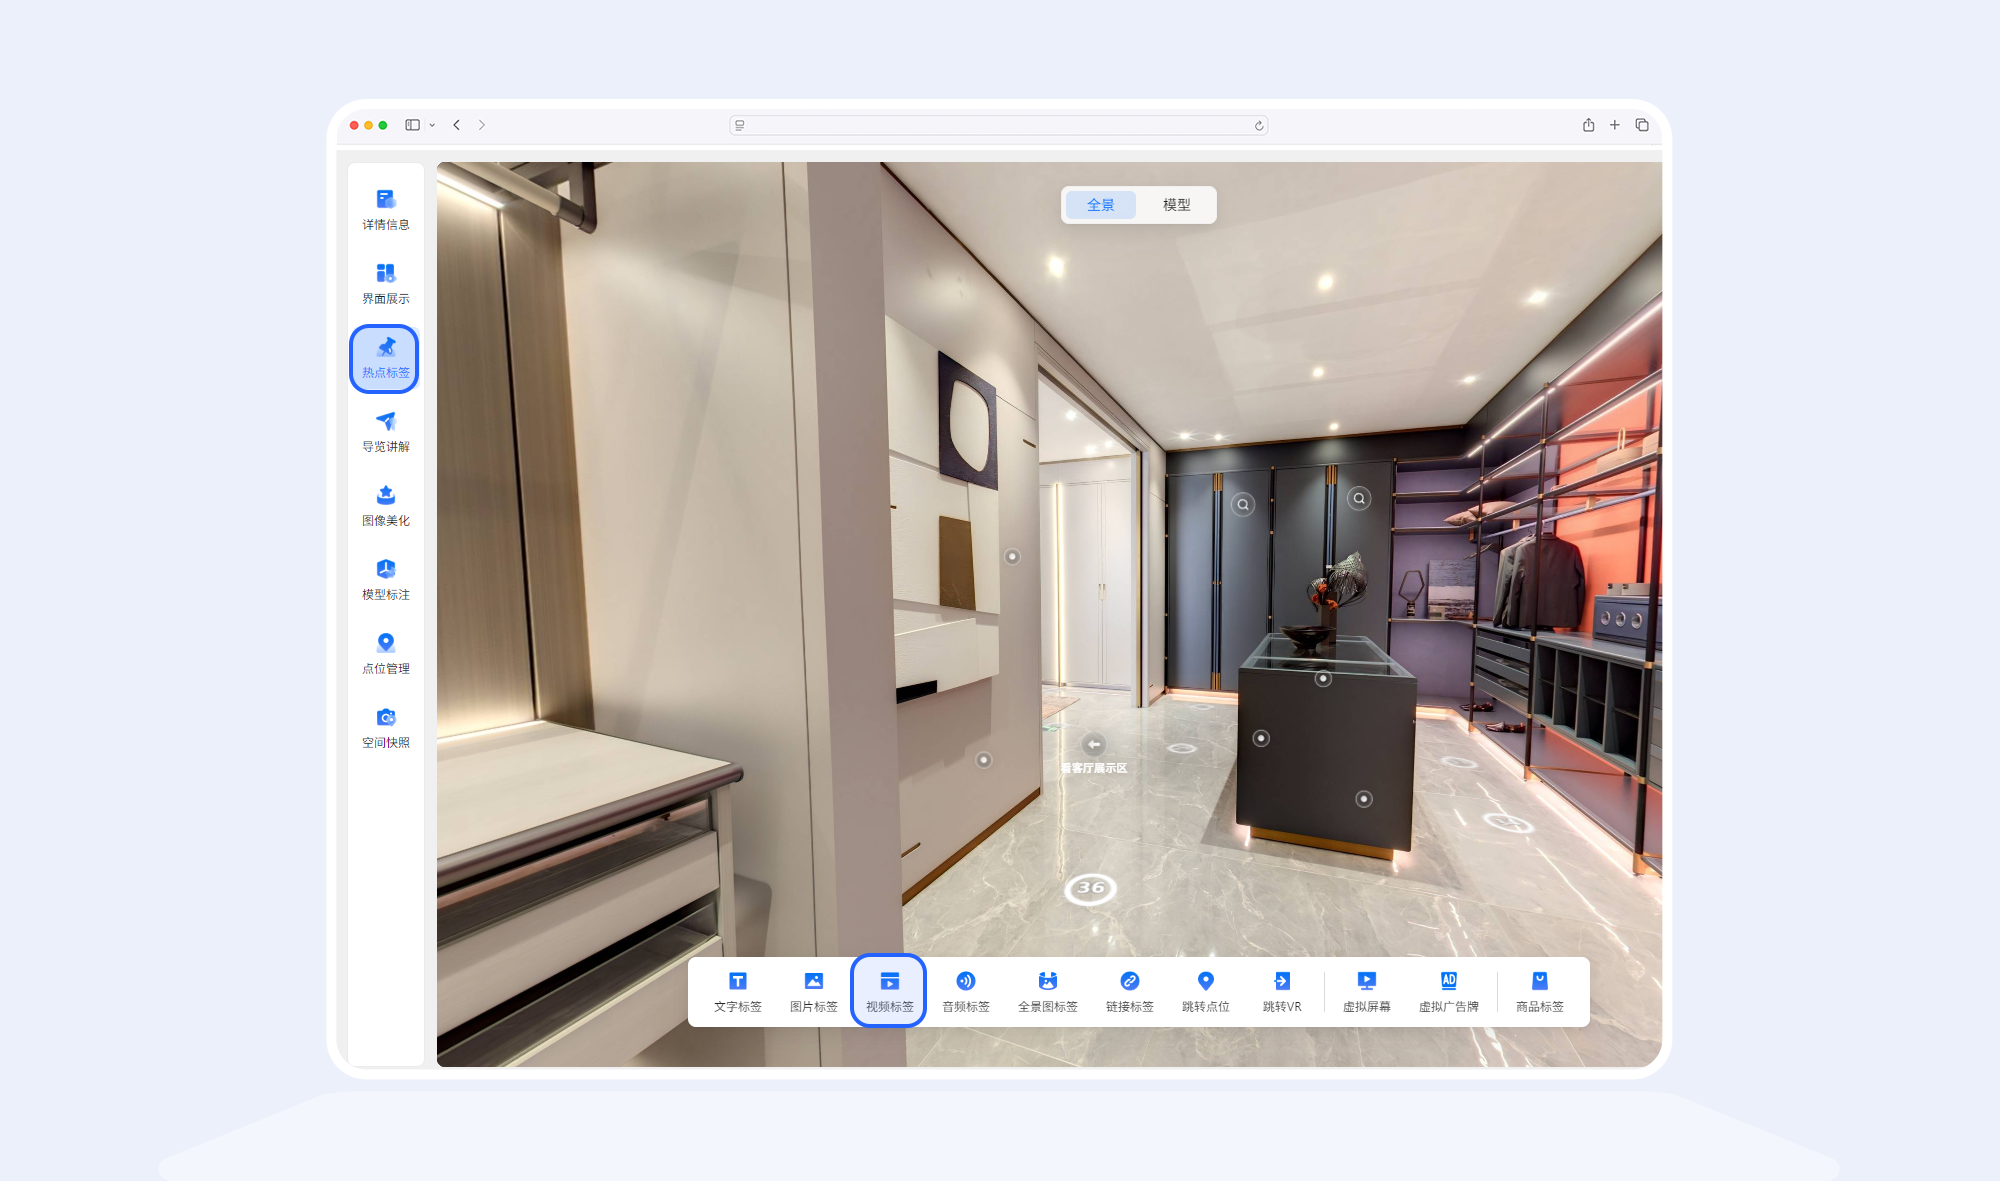This screenshot has height=1181, width=2000.
Task: Go forward in browser history
Action: tap(482, 125)
